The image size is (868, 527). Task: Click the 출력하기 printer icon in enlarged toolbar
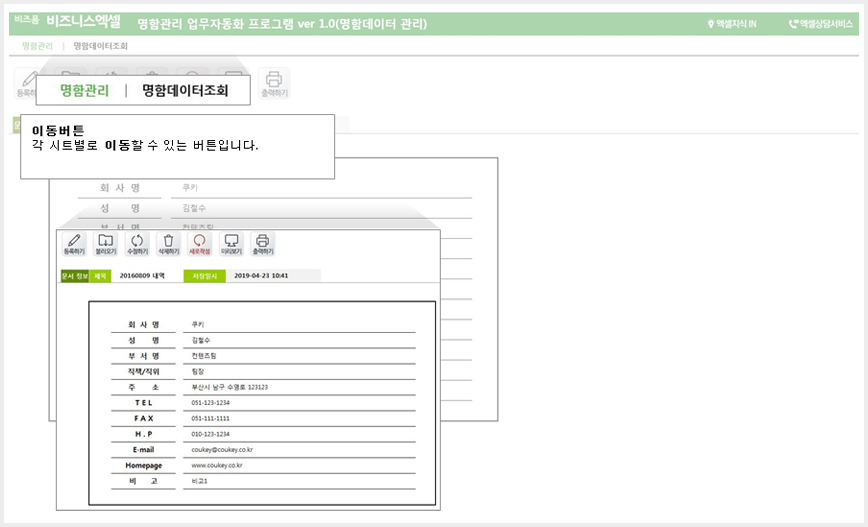coord(263,244)
